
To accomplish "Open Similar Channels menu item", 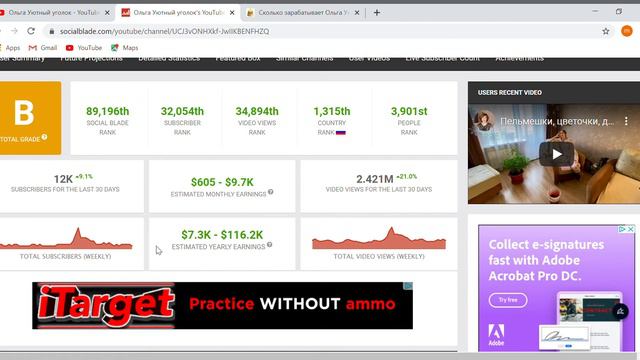I will 304,58.
